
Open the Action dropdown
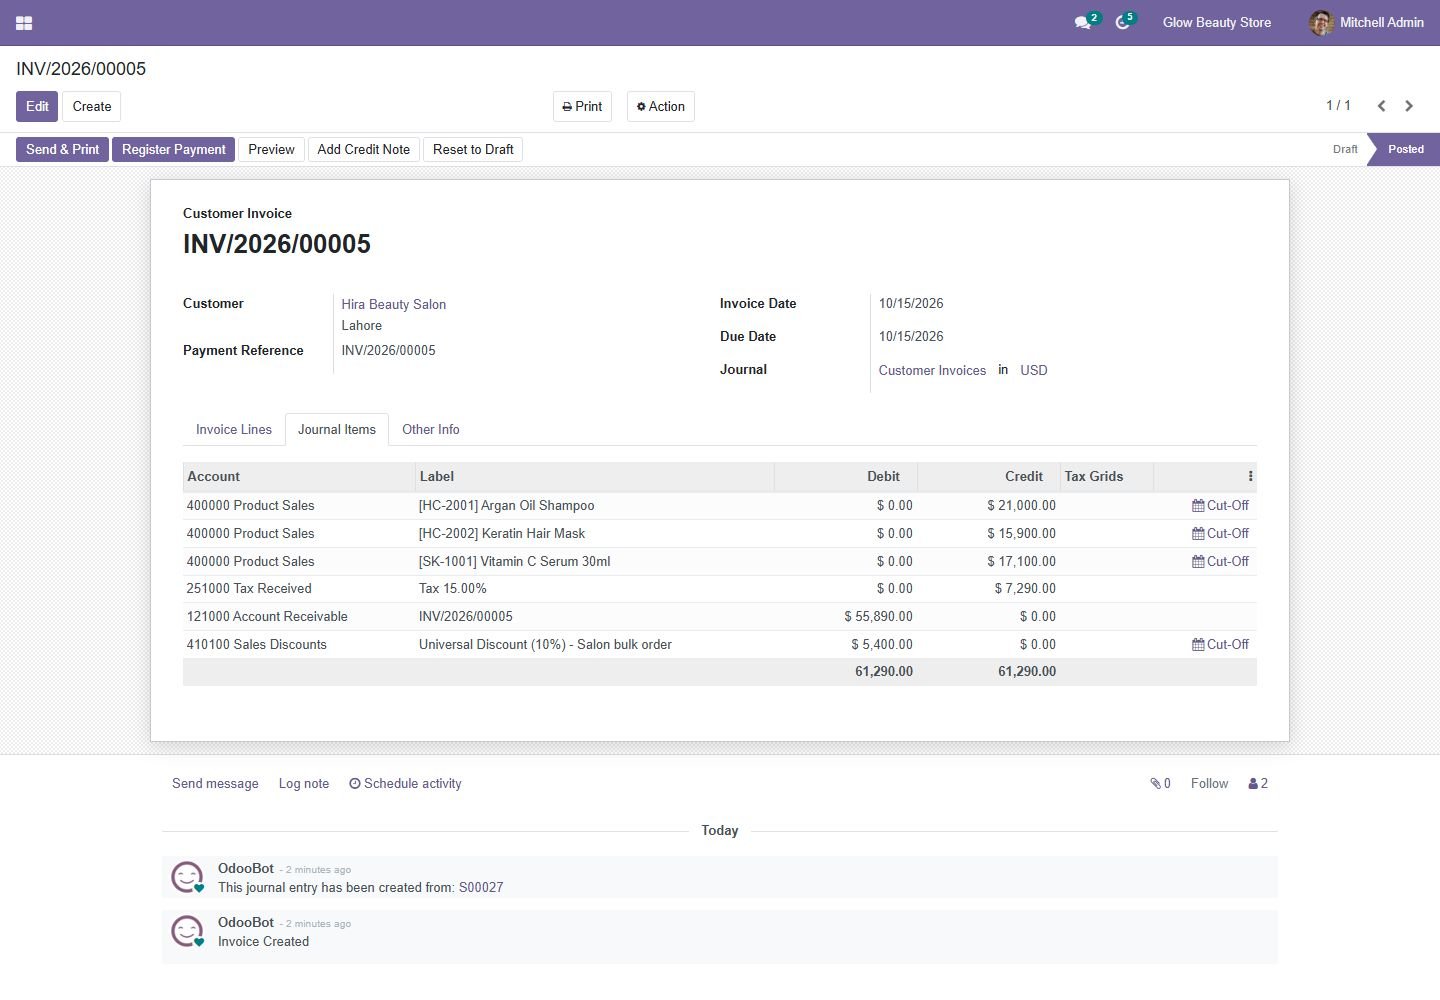point(661,107)
